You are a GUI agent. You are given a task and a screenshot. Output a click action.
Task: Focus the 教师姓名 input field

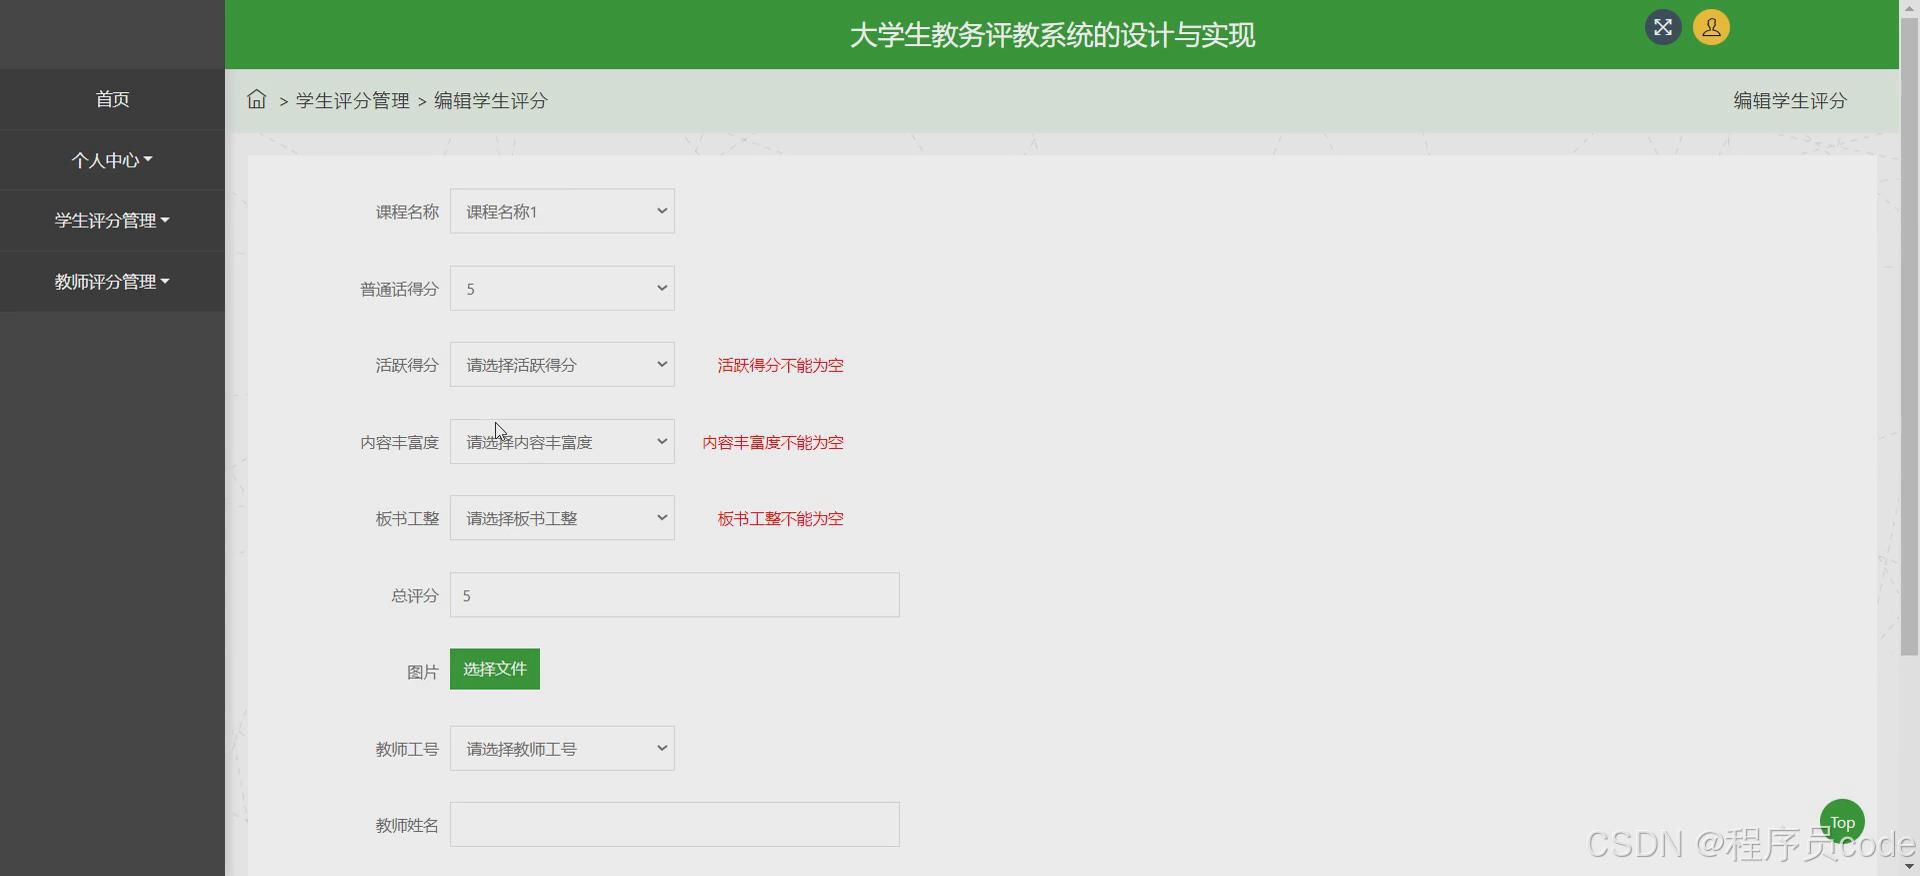click(675, 825)
